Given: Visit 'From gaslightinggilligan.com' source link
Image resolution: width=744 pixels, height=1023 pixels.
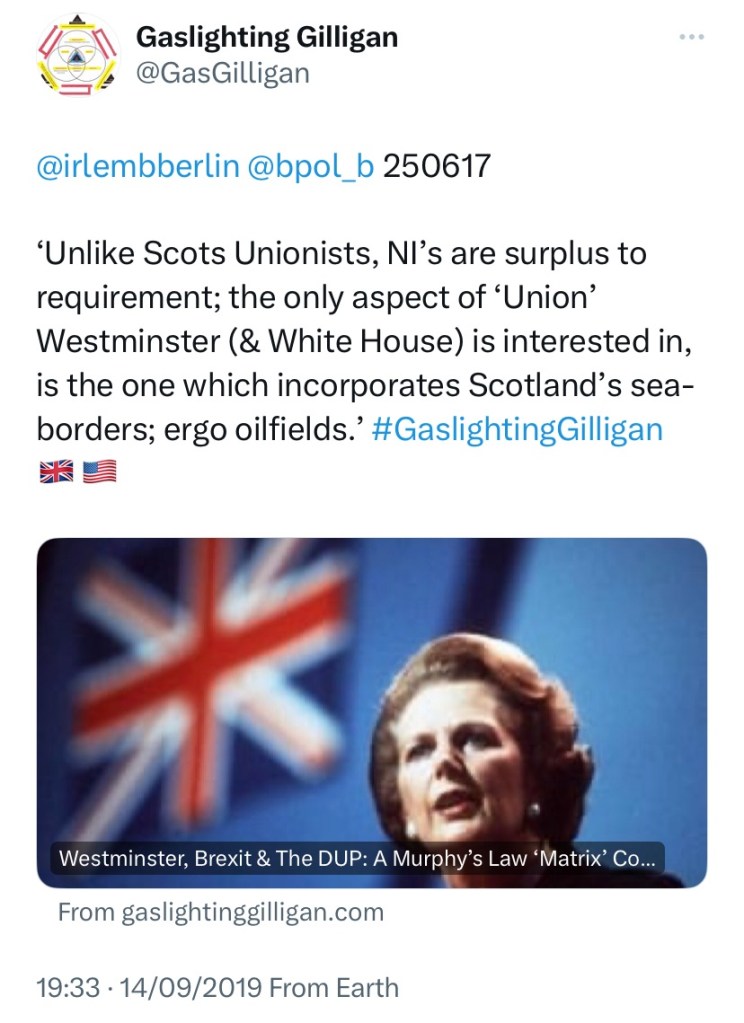Looking at the screenshot, I should pos(220,912).
